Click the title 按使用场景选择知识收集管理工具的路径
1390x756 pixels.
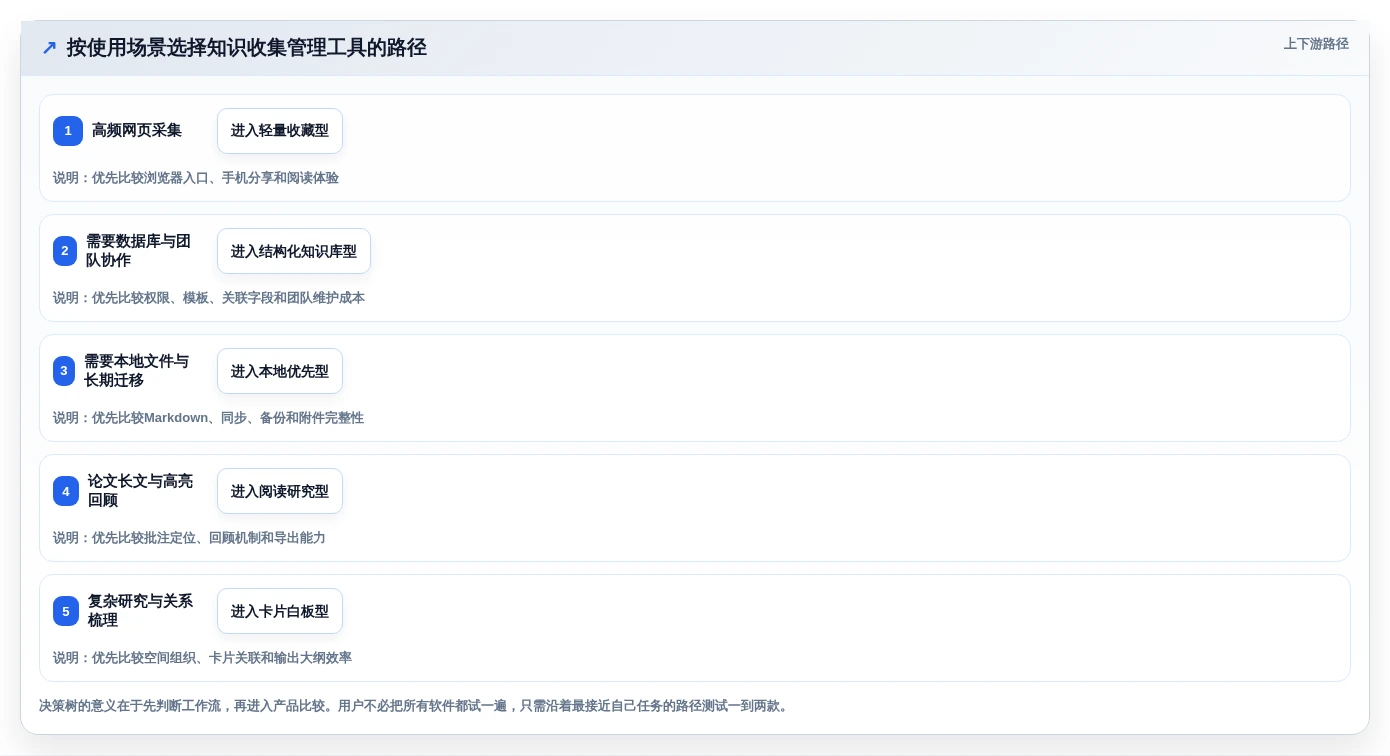pos(247,48)
